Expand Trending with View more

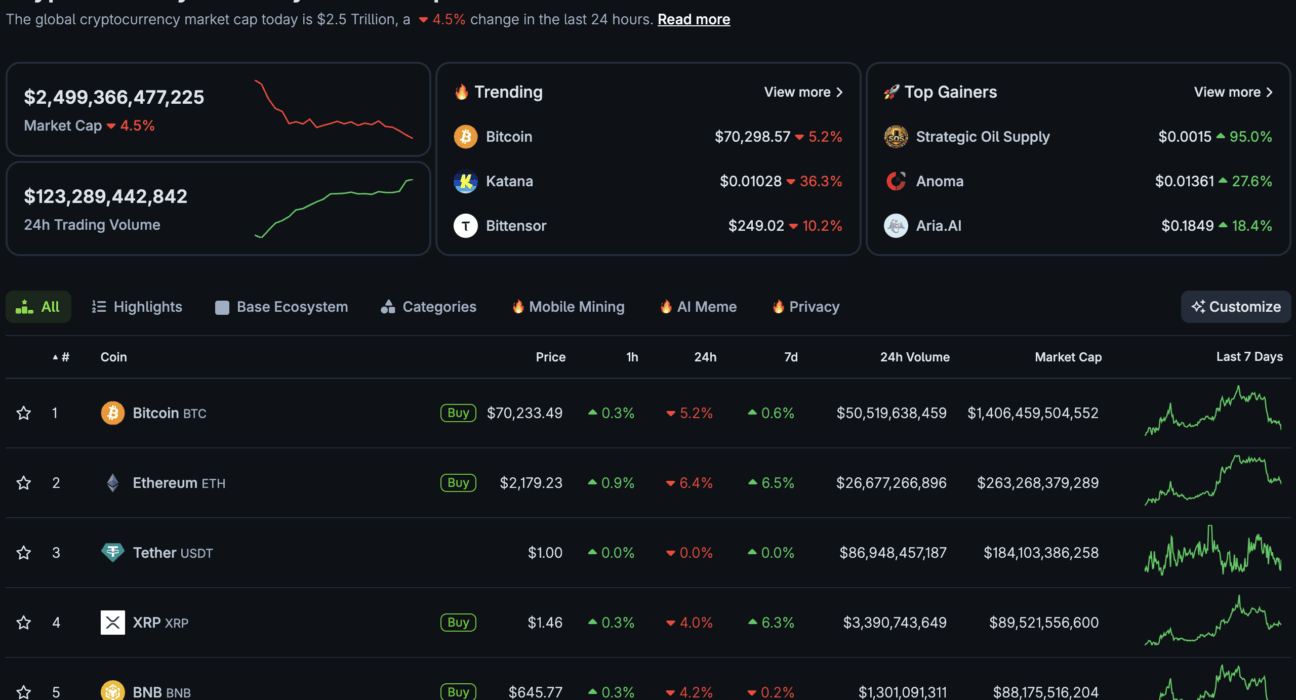click(x=803, y=92)
